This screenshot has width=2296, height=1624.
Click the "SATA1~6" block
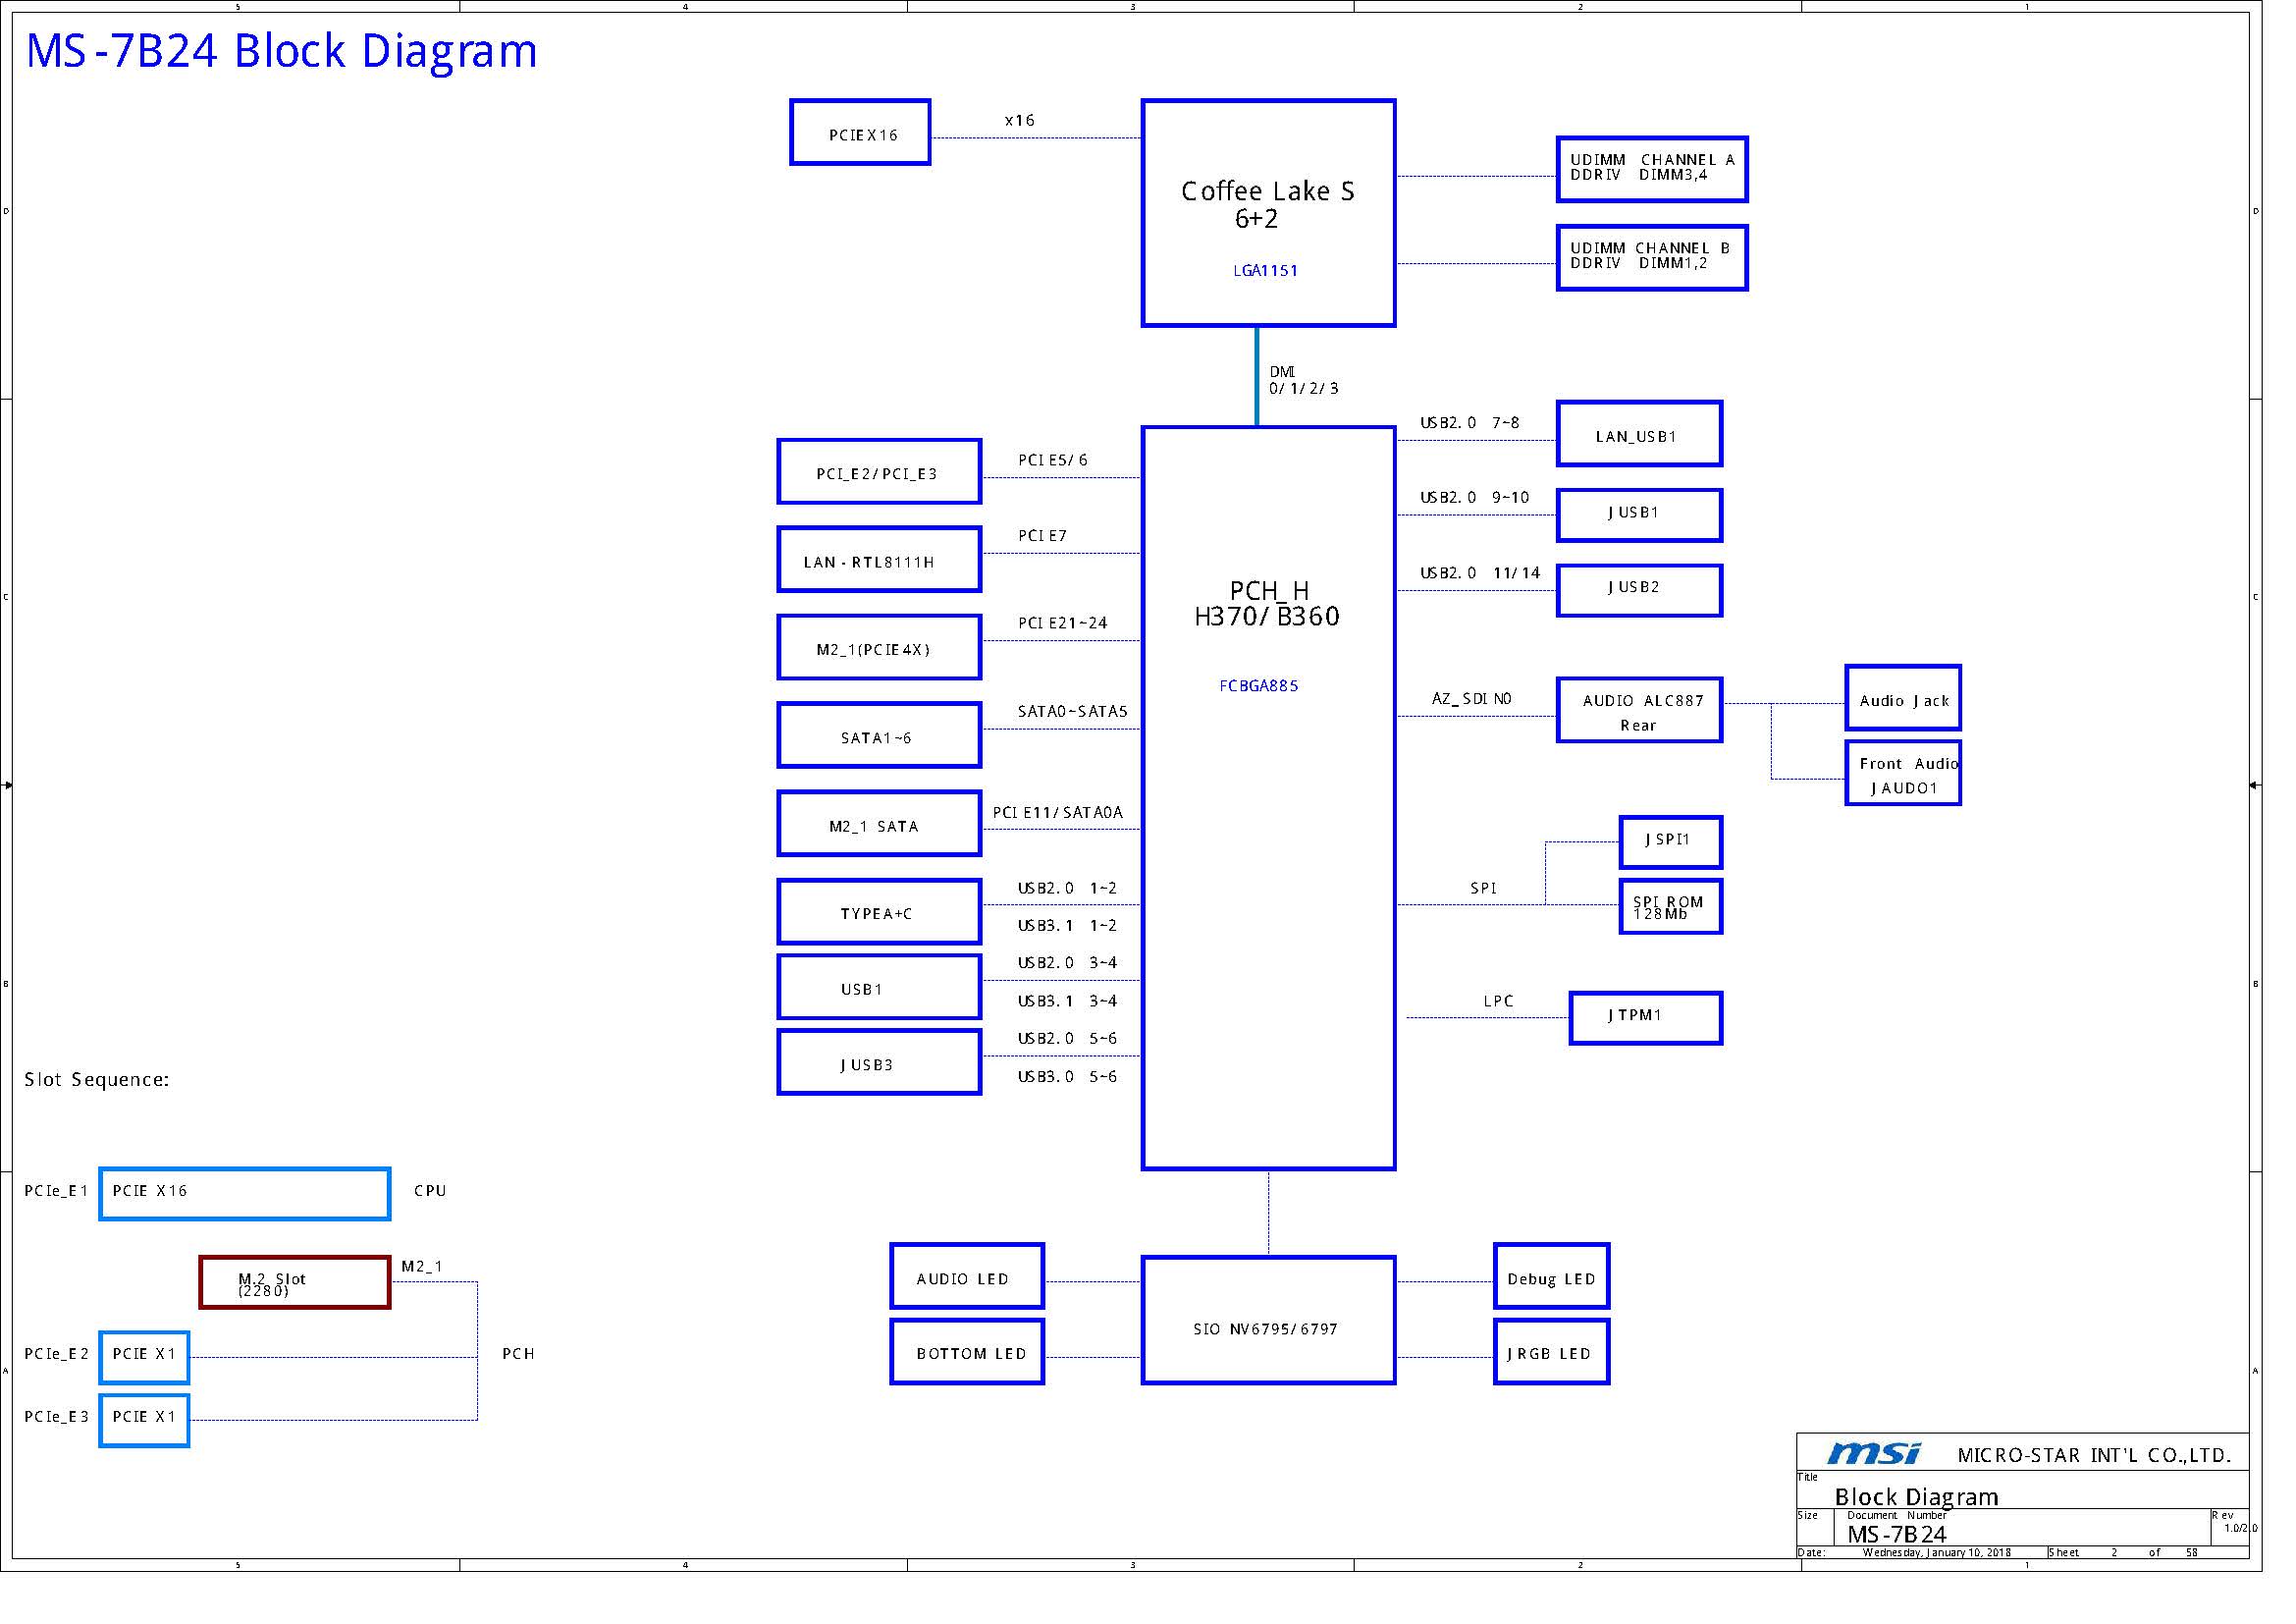pos(879,735)
